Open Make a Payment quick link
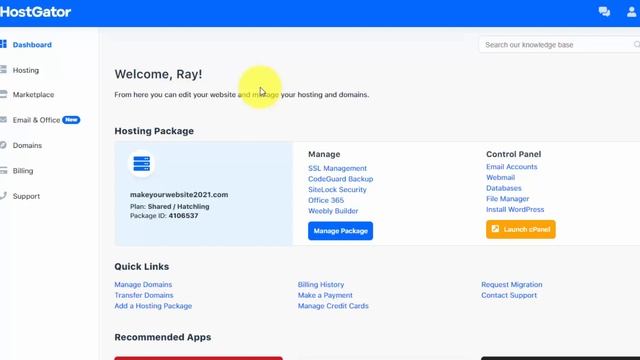Screen dimensions: 640x360 [325, 295]
